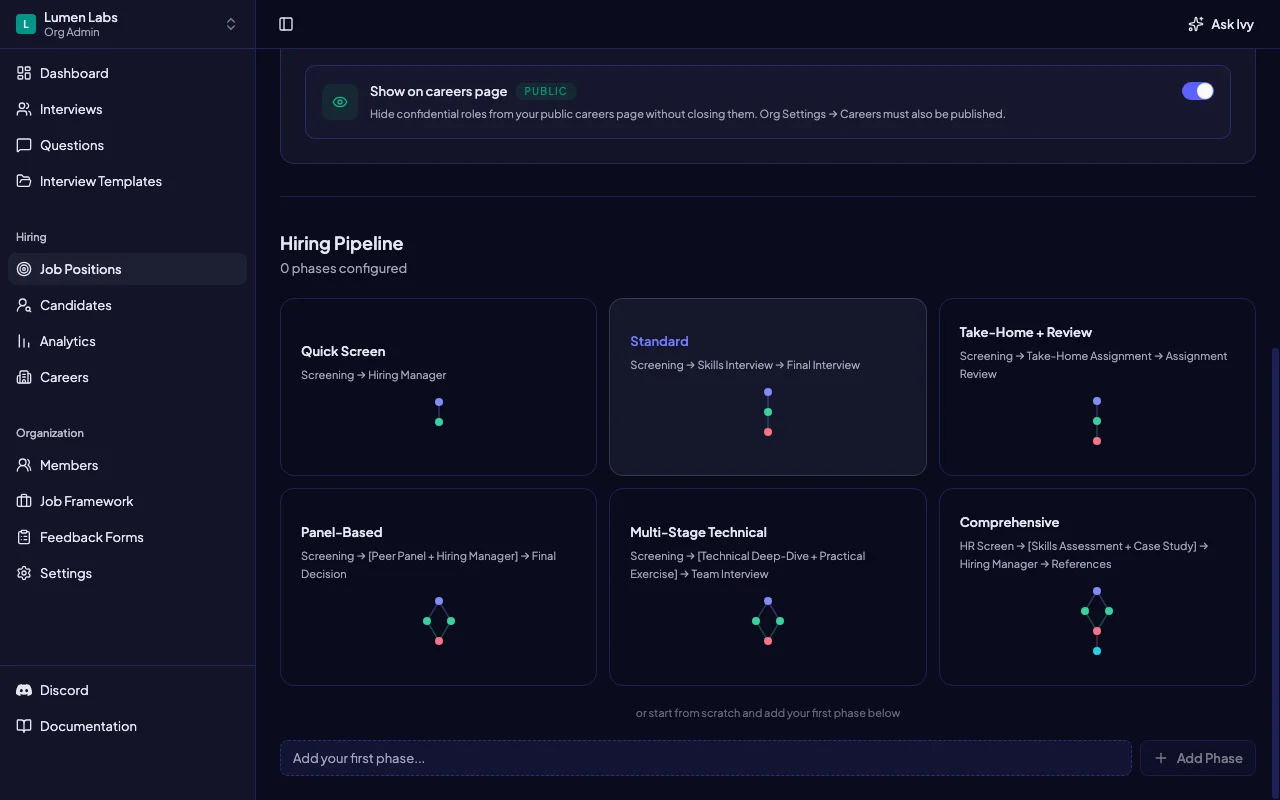
Task: Open Interview Templates
Action: tap(127, 181)
